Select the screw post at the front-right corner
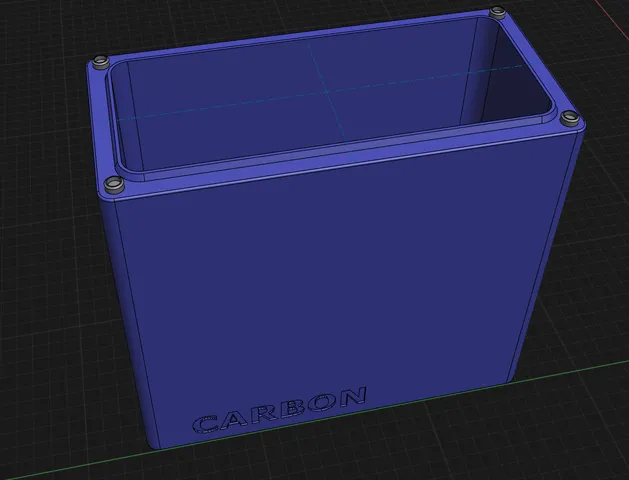The image size is (629, 480). (569, 117)
